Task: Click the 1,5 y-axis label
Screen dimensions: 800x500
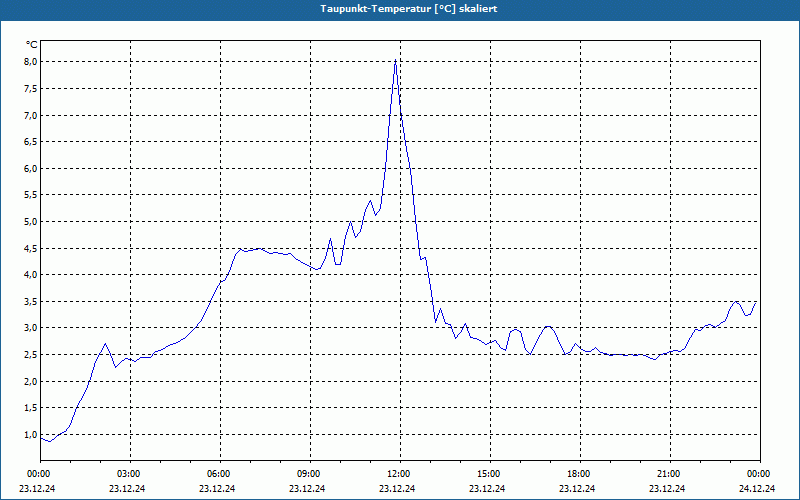Action: click(31, 408)
